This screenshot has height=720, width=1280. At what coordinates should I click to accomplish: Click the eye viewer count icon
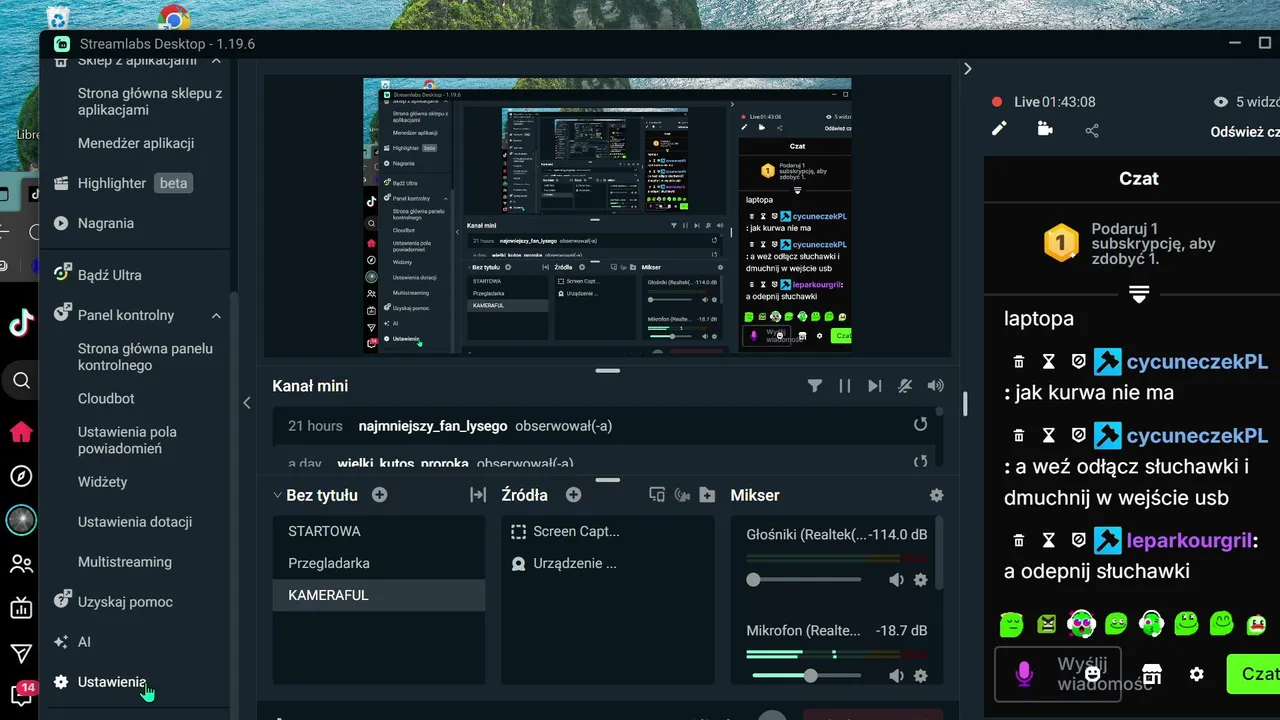coord(1220,102)
